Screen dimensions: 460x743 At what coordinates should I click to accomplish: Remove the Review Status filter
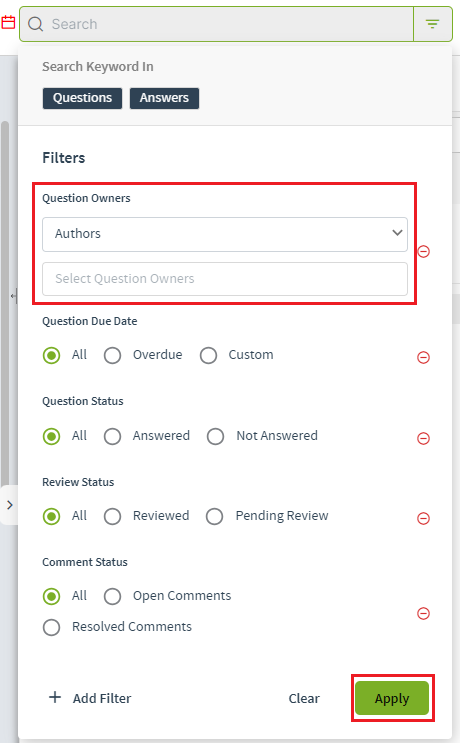[424, 518]
